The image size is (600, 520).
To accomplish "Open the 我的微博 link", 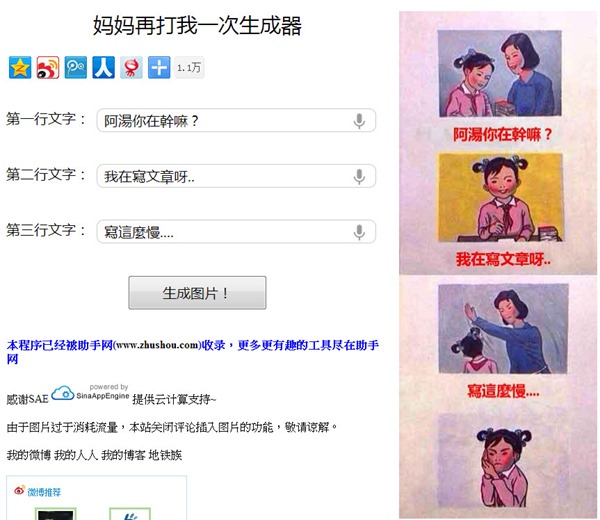I will pos(29,455).
